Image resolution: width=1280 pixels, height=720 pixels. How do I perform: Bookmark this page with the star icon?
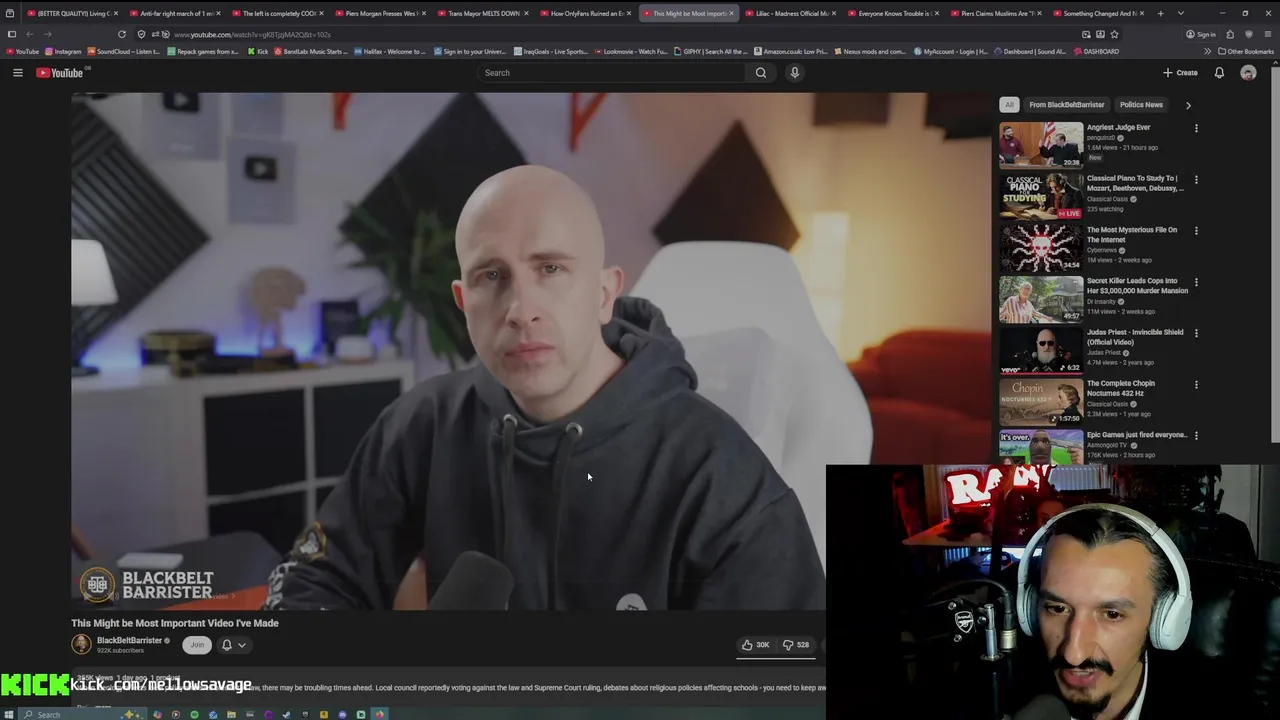point(1114,34)
